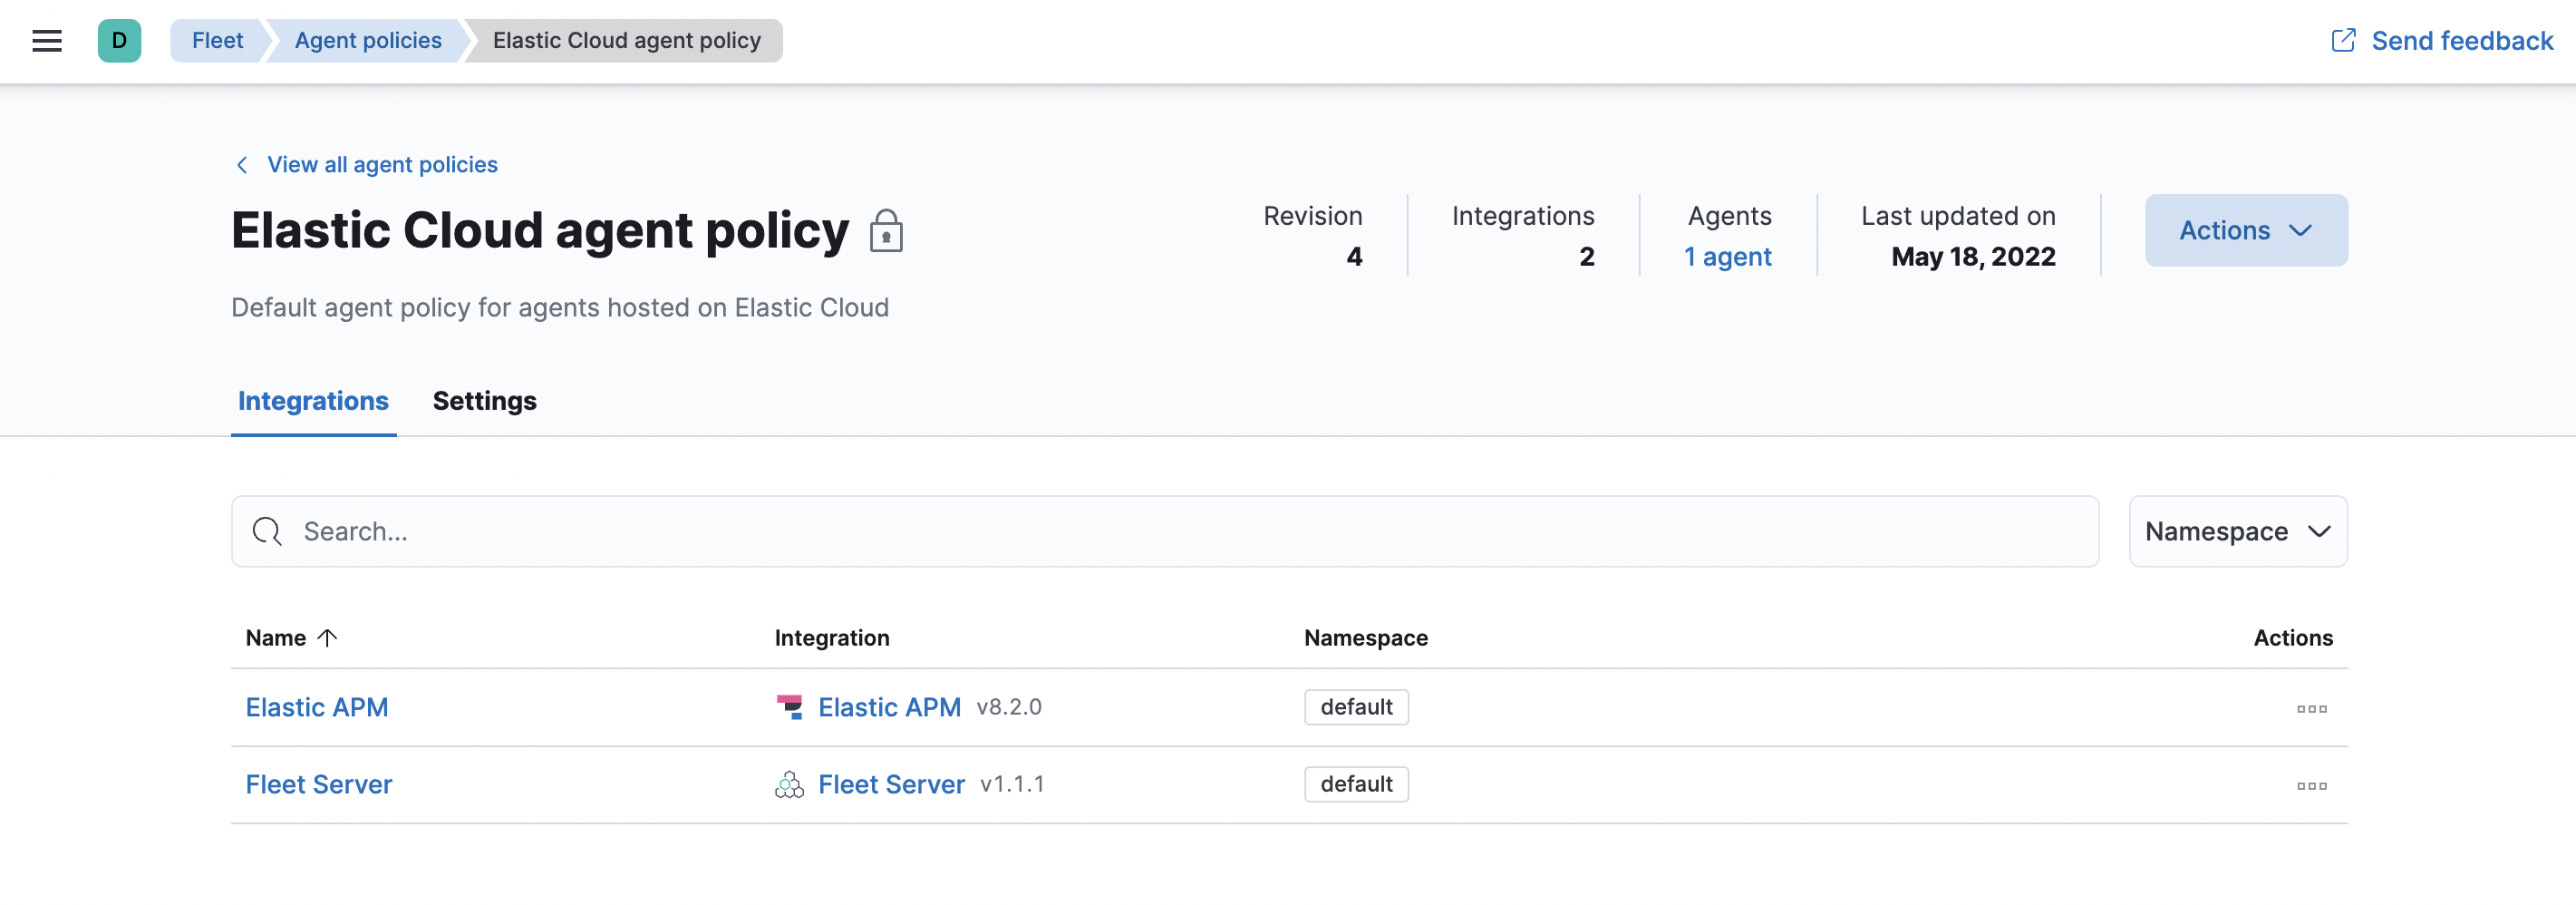Click the default namespace badge for Elastic APM

pyautogui.click(x=1356, y=707)
